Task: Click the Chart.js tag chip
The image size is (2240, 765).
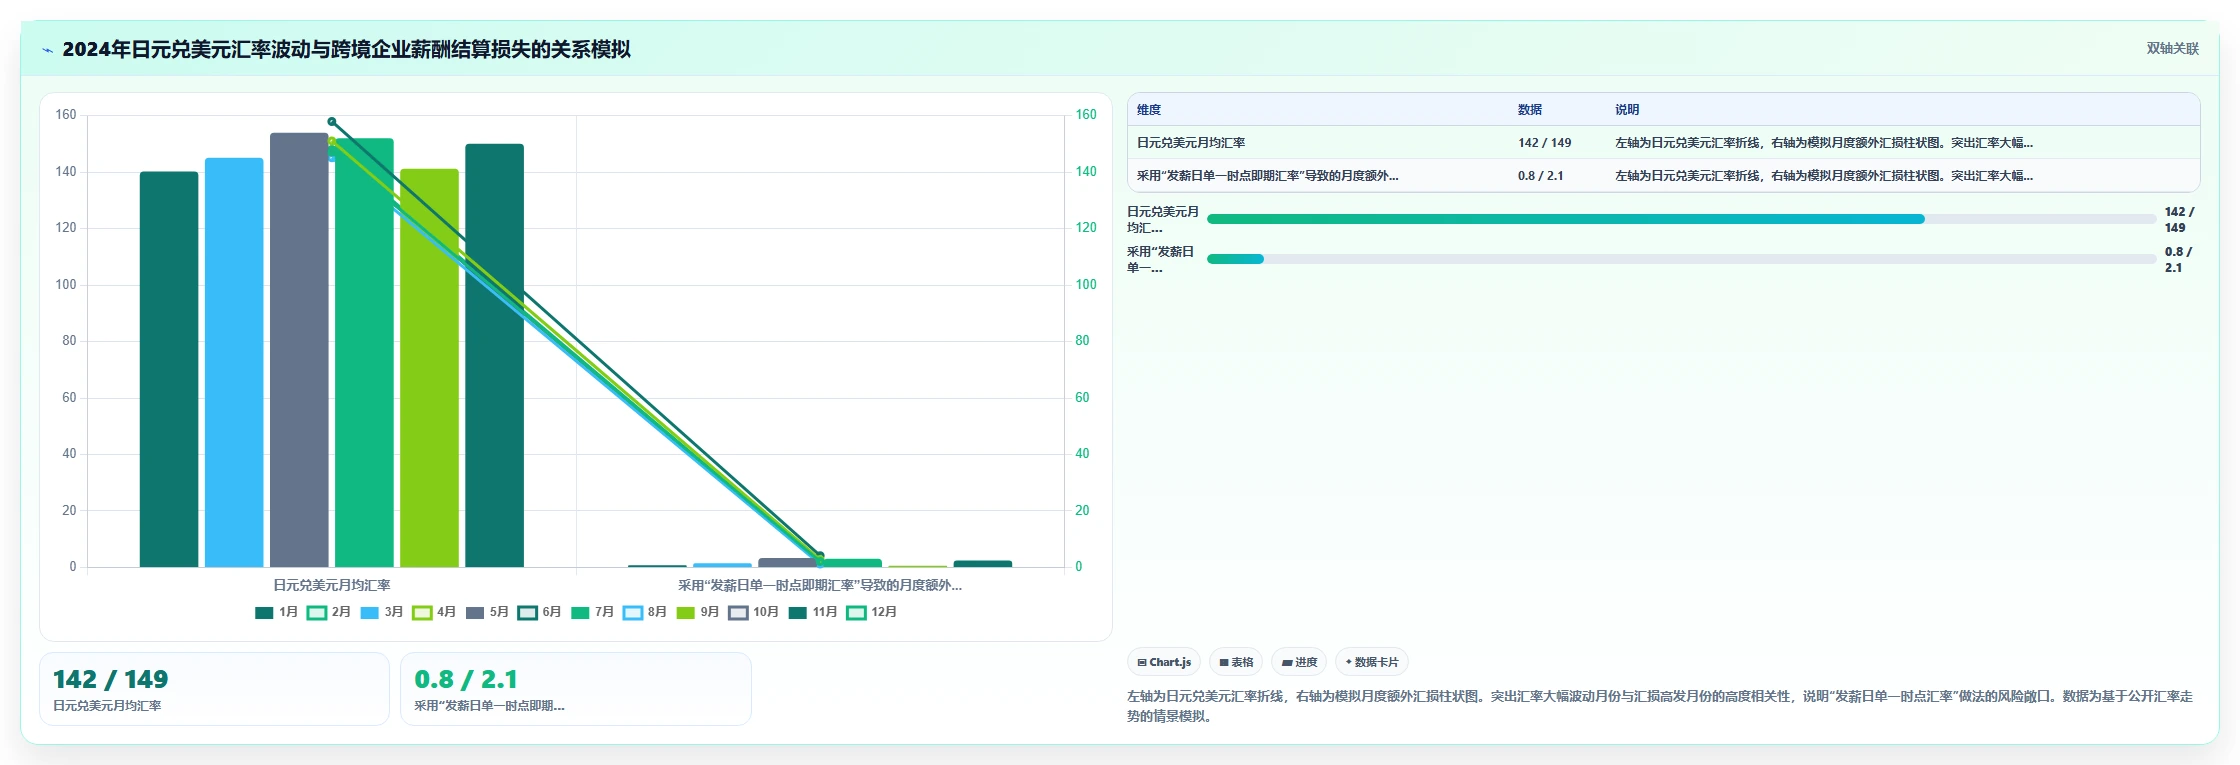Action: [x=1164, y=662]
